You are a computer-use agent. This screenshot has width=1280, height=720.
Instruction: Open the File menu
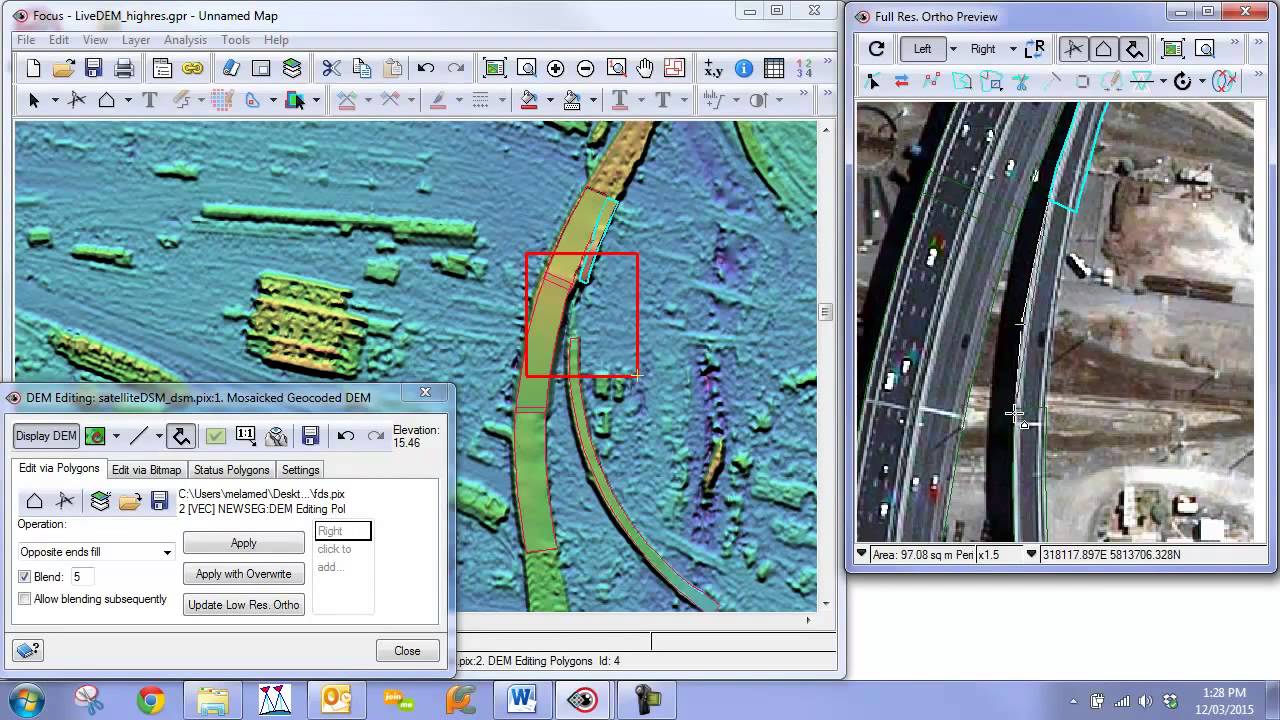(26, 40)
